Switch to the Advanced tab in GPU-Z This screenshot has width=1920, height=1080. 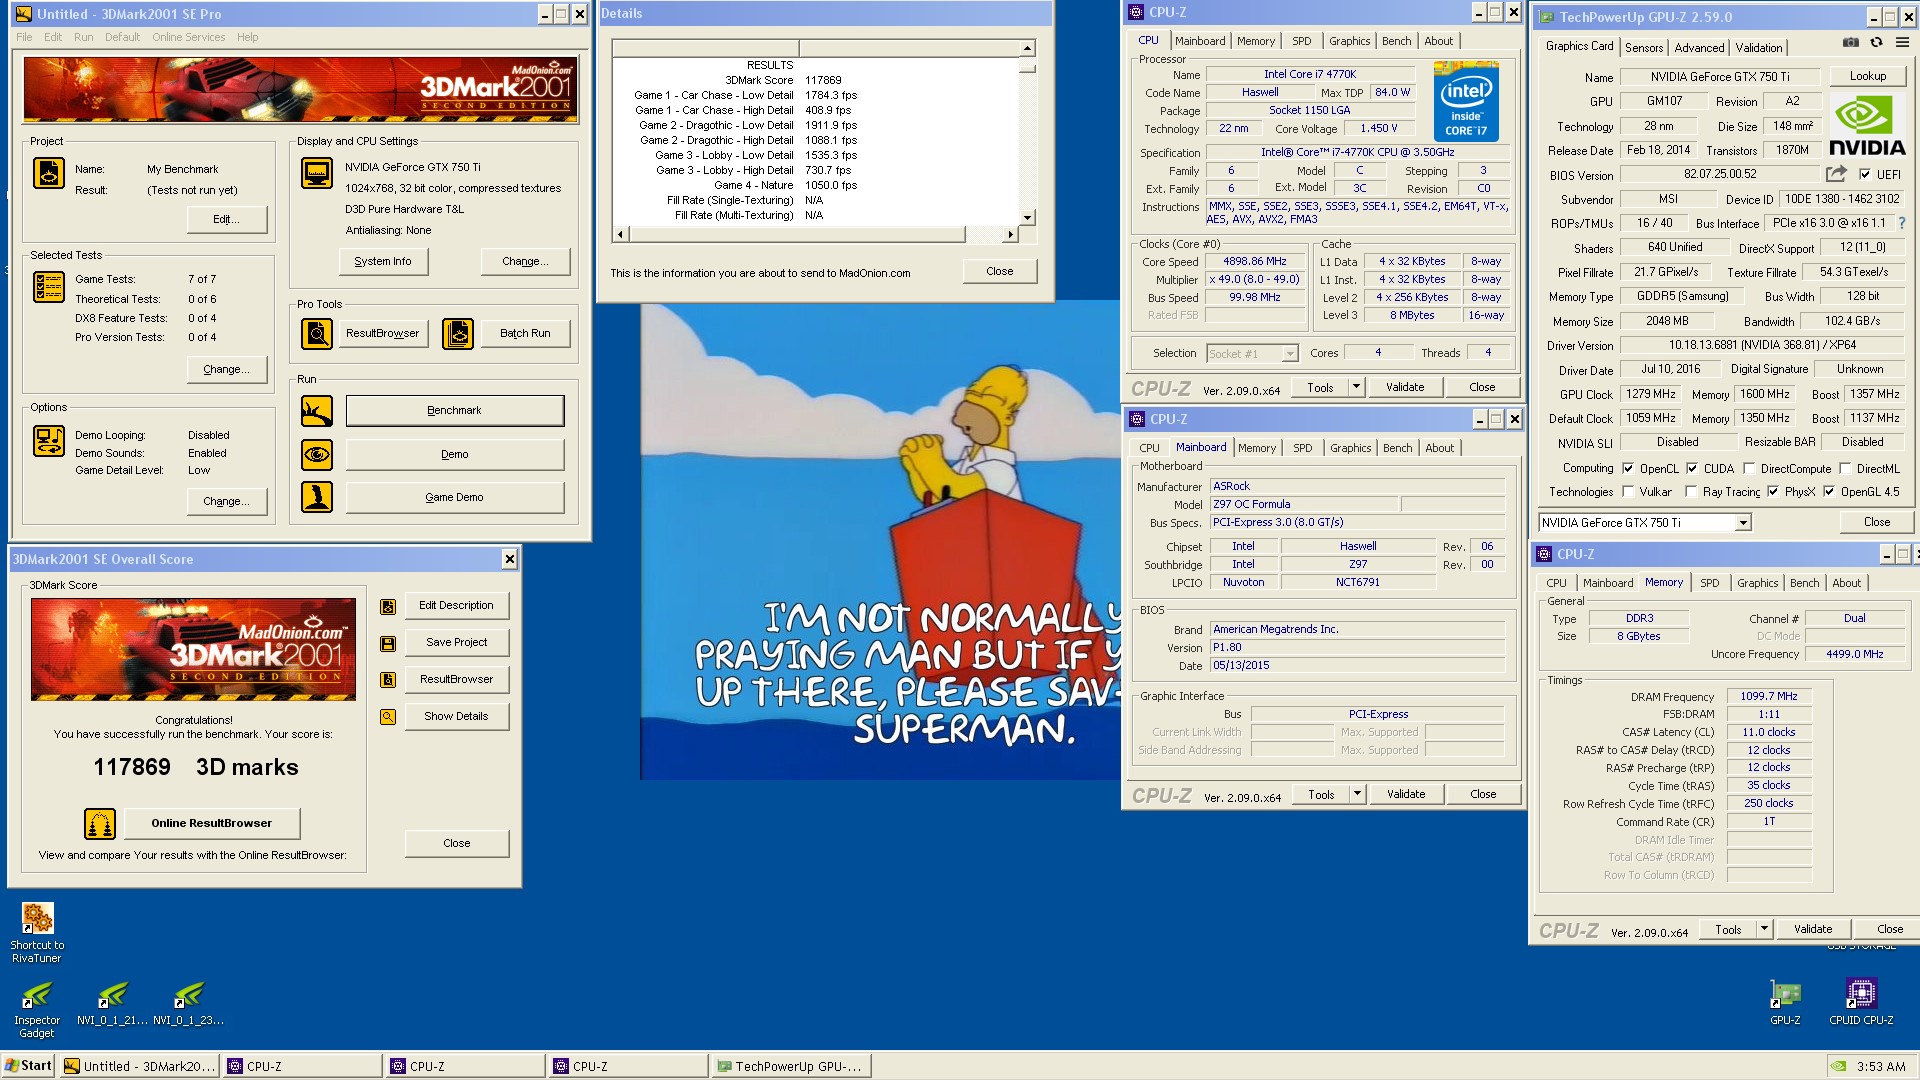tap(1699, 47)
